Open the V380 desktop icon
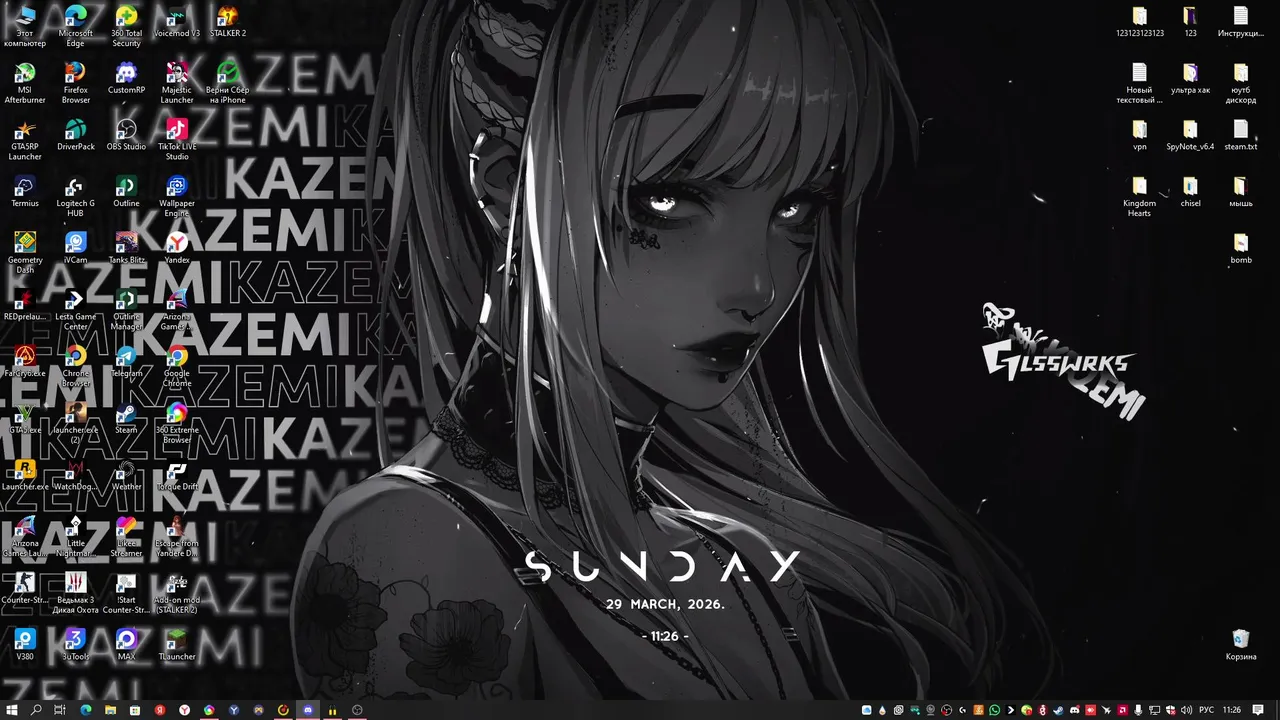This screenshot has width=1280, height=720. pyautogui.click(x=25, y=643)
